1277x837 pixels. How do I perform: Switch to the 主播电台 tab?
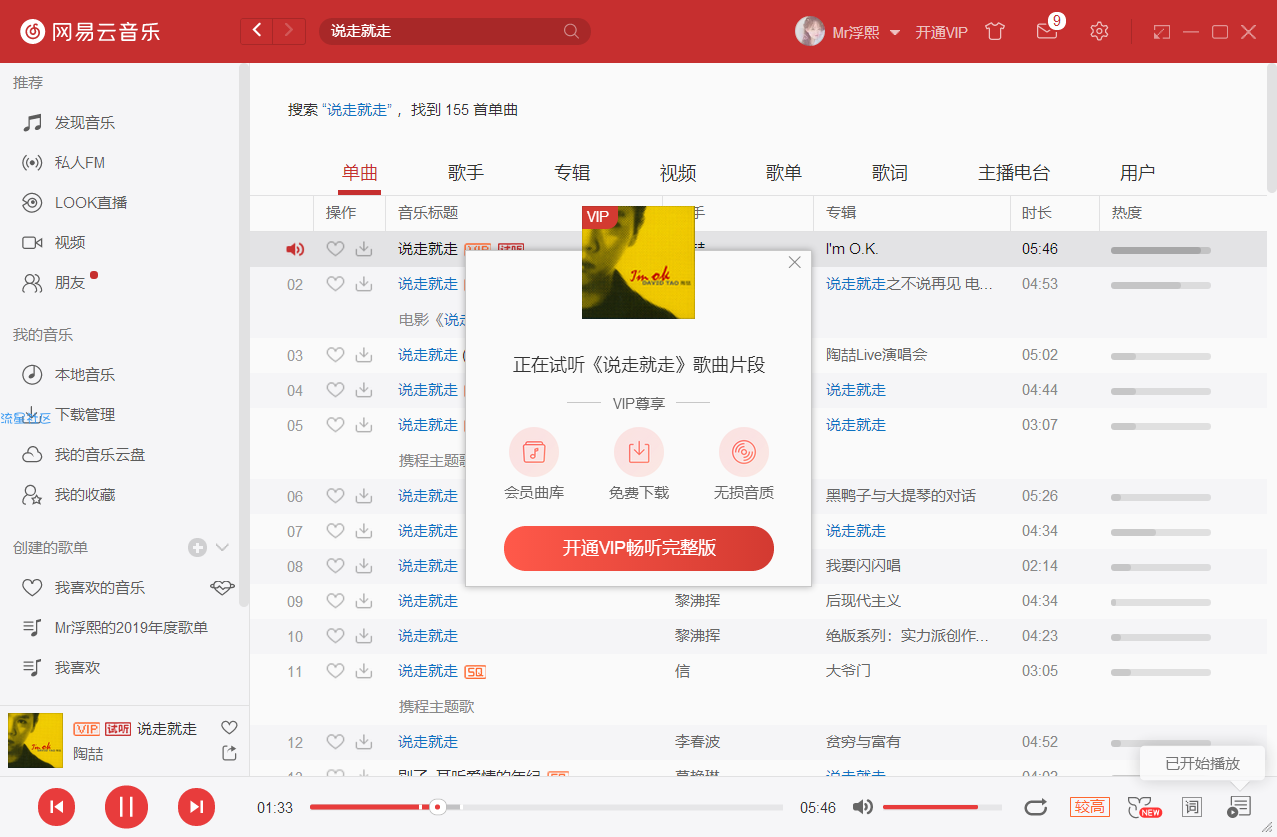point(1014,173)
